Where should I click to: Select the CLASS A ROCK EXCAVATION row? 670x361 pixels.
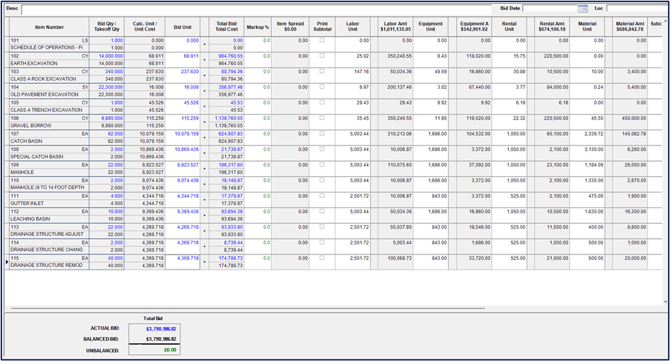tap(49, 79)
